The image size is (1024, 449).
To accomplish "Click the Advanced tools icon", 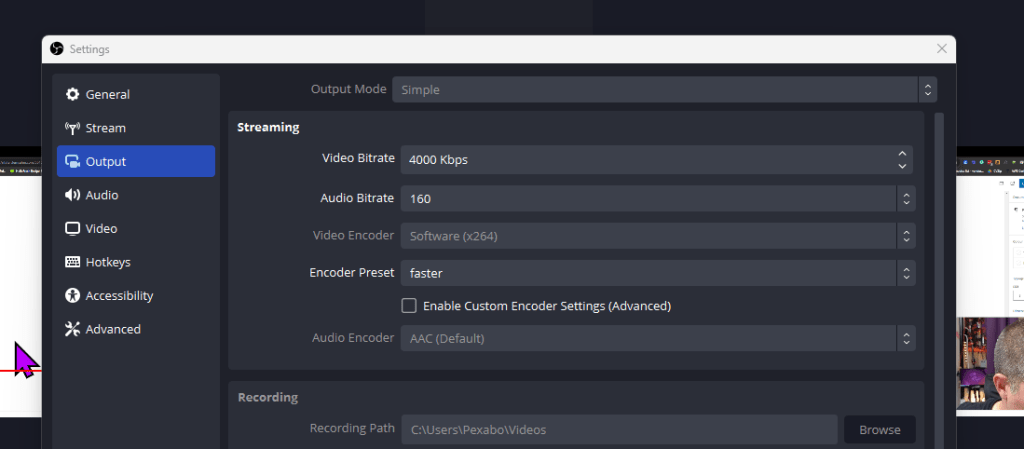I will tap(72, 329).
